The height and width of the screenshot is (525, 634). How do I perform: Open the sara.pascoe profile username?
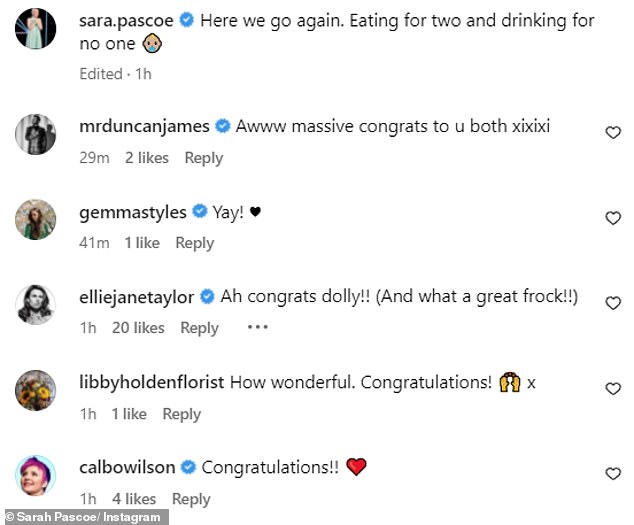[126, 21]
